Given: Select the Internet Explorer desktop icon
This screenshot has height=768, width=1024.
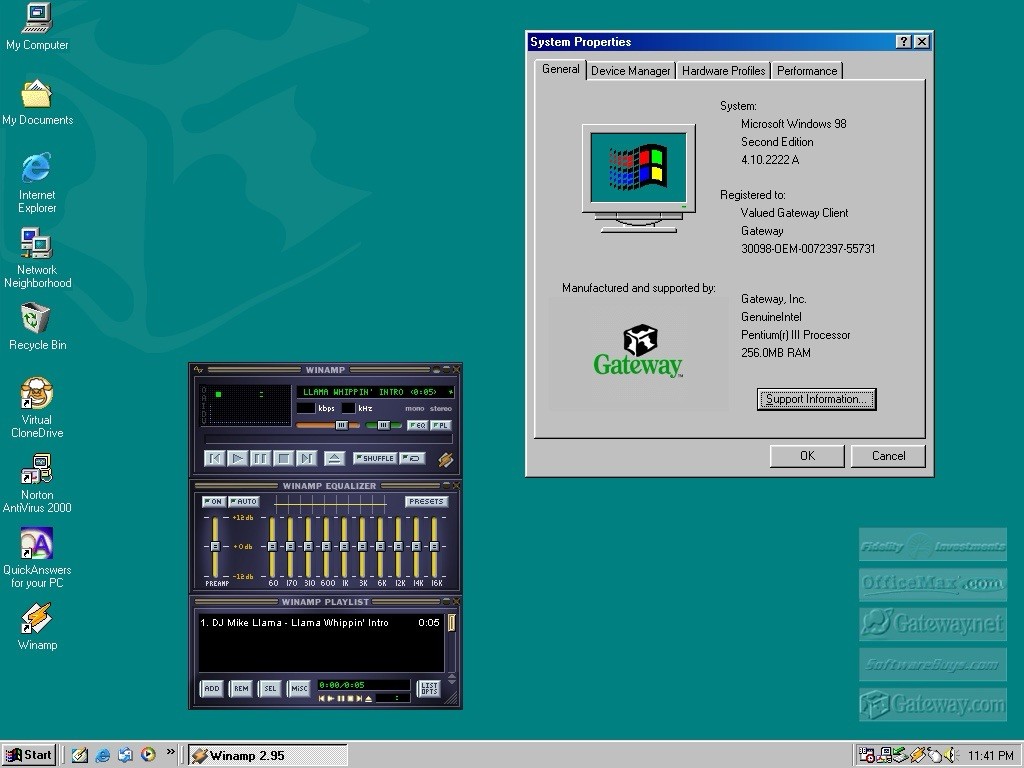Looking at the screenshot, I should (37, 183).
